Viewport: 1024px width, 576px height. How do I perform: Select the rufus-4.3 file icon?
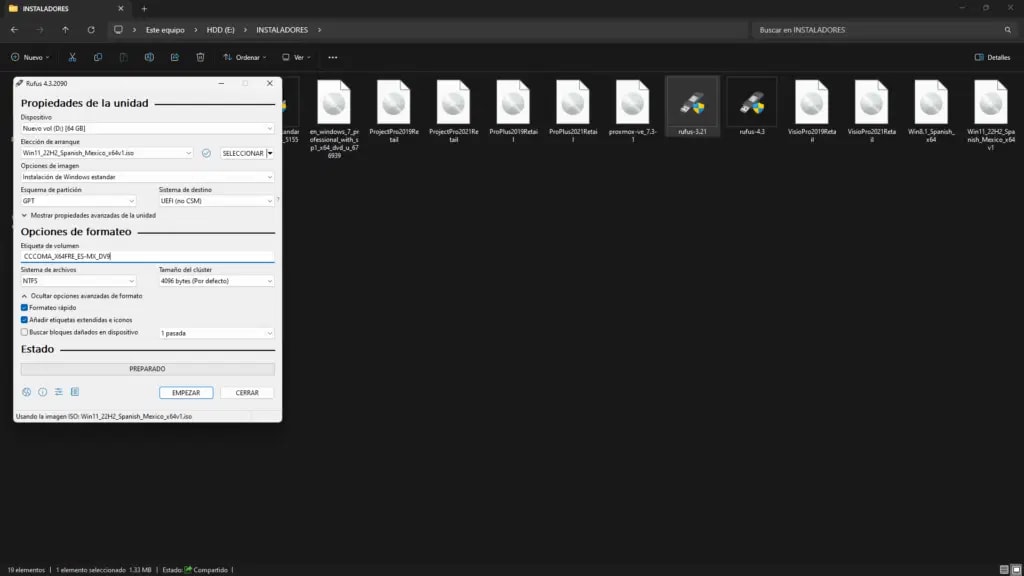point(752,107)
